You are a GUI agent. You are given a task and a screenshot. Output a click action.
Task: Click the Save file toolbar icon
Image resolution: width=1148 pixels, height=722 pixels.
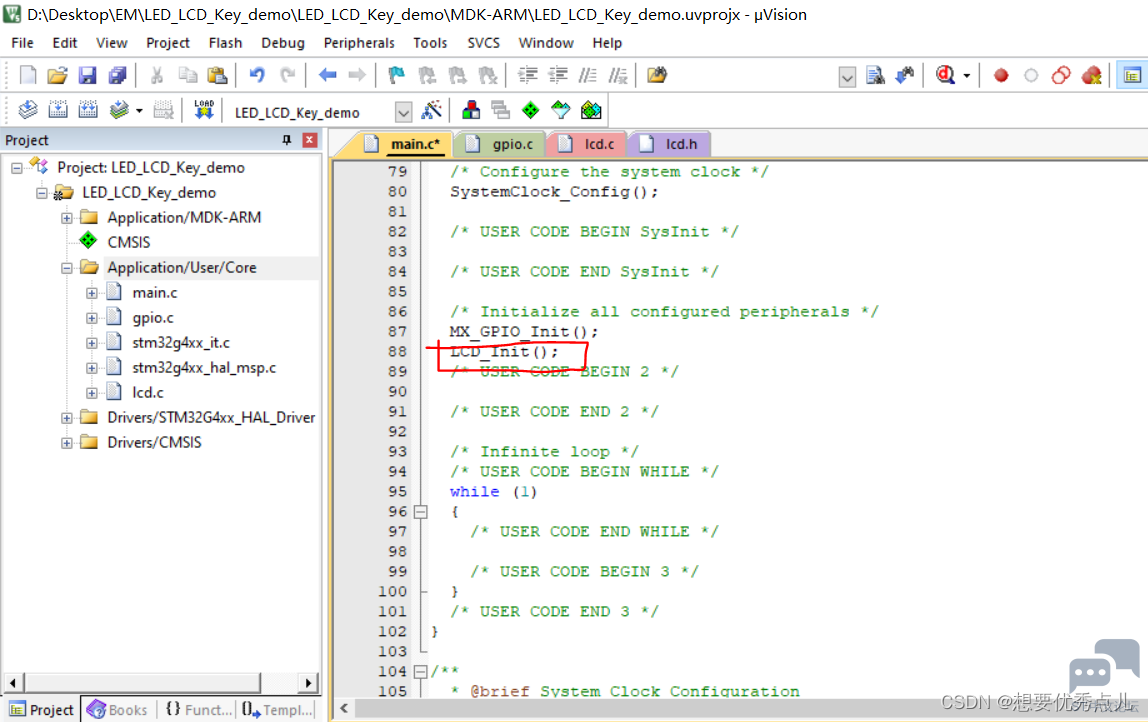click(x=87, y=75)
